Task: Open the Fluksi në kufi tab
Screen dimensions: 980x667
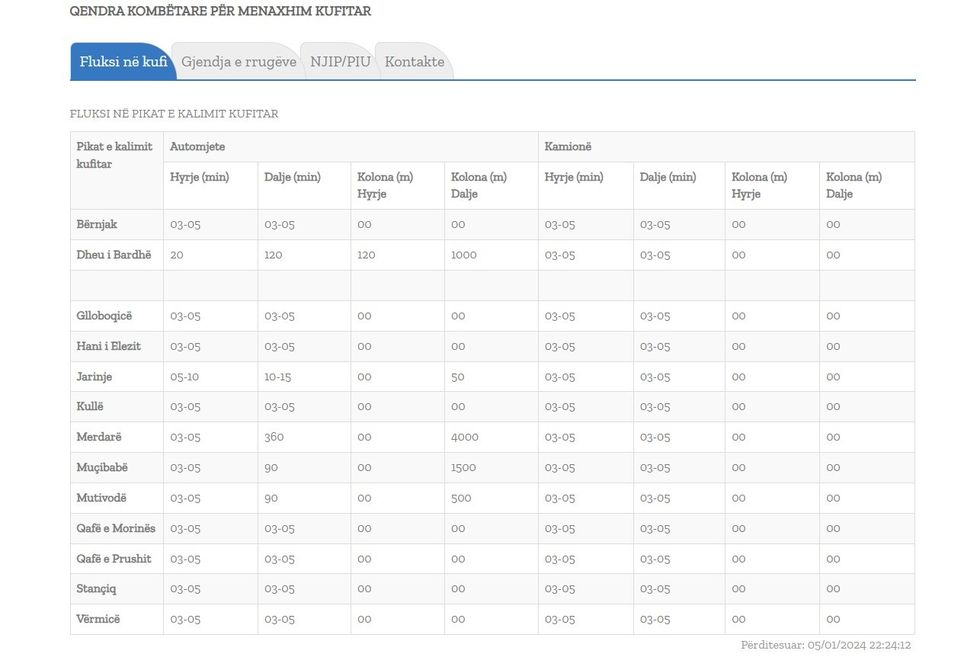Action: (x=122, y=62)
